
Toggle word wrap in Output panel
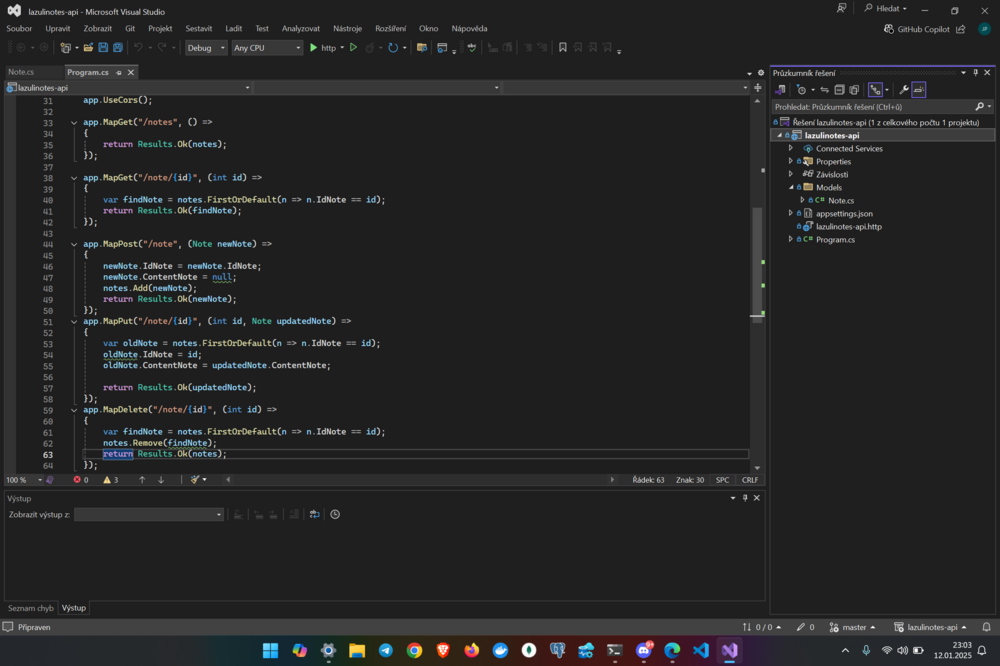314,514
